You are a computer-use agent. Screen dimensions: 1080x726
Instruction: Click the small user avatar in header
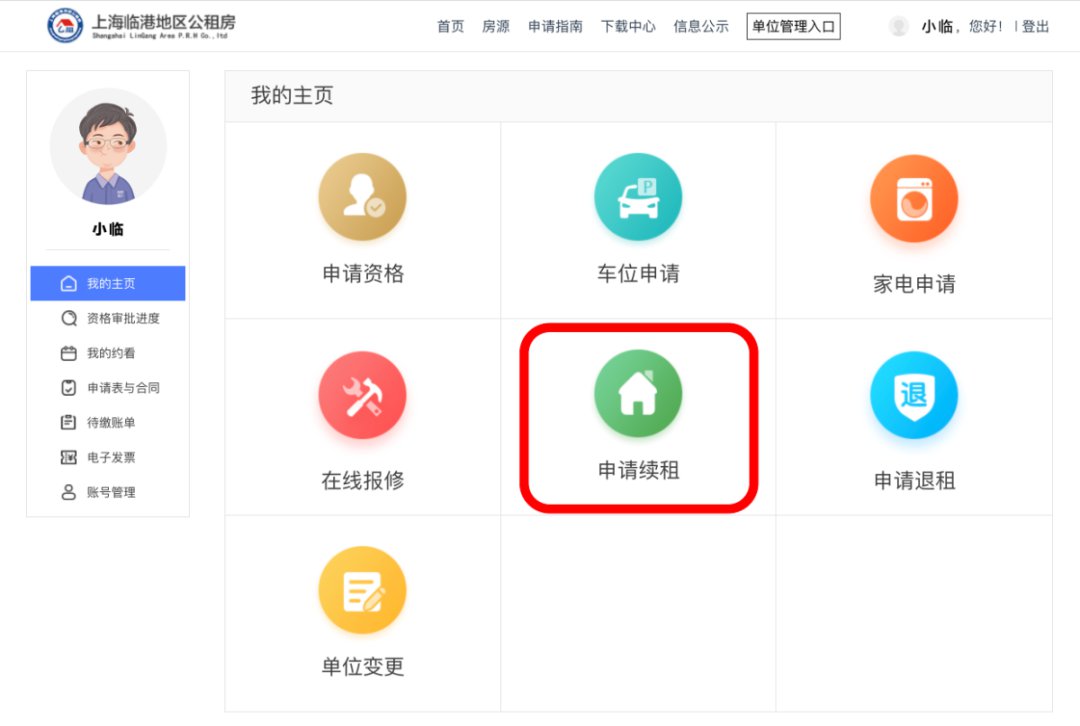[x=898, y=26]
